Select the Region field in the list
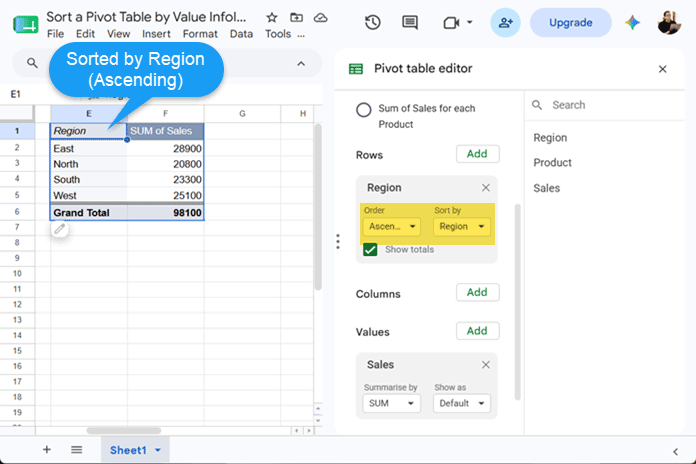The image size is (696, 464). tap(550, 138)
